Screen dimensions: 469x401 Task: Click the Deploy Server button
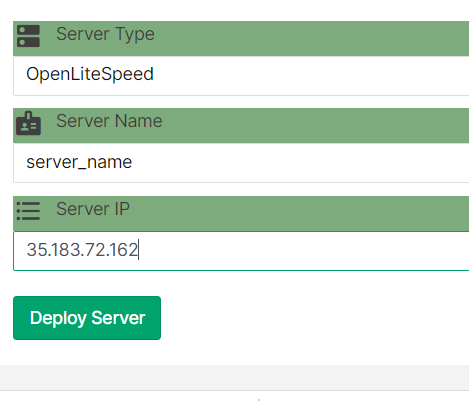pos(87,318)
